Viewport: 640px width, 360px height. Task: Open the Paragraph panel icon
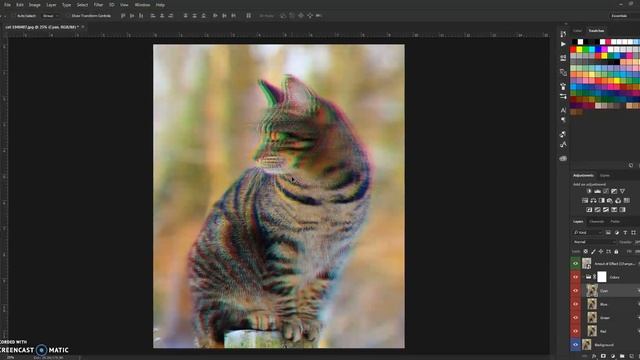click(x=563, y=120)
